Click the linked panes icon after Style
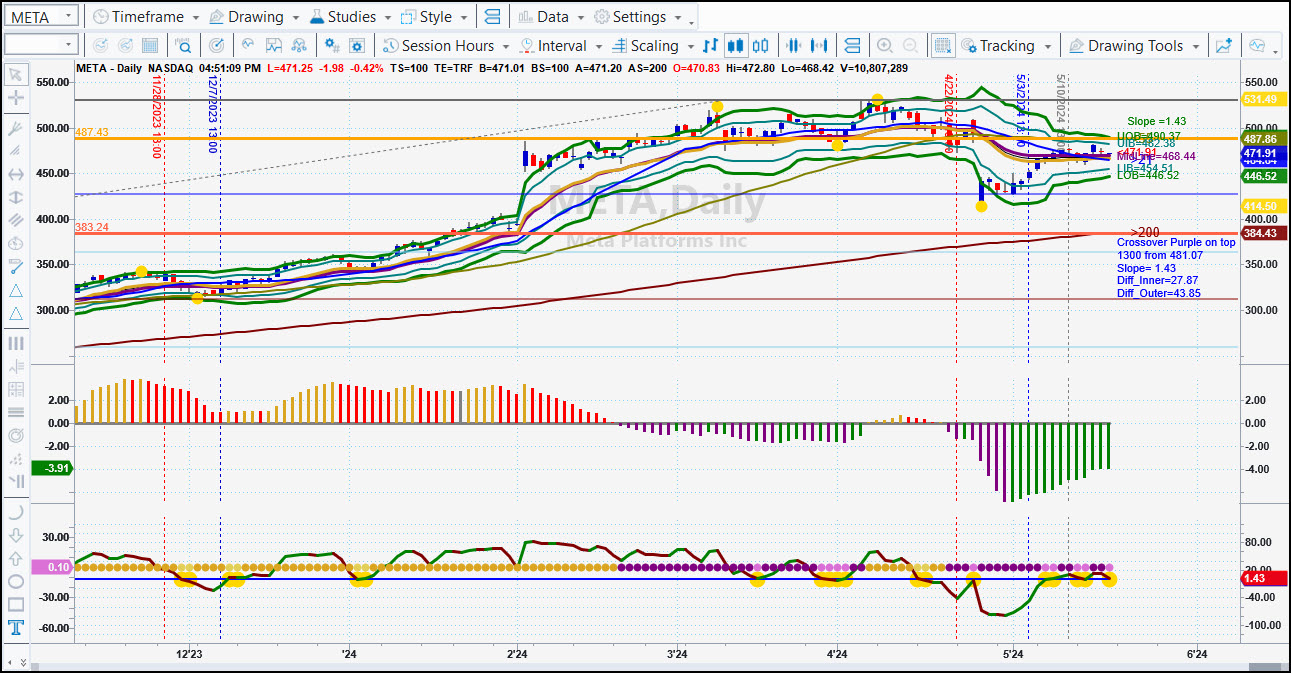 coord(491,17)
